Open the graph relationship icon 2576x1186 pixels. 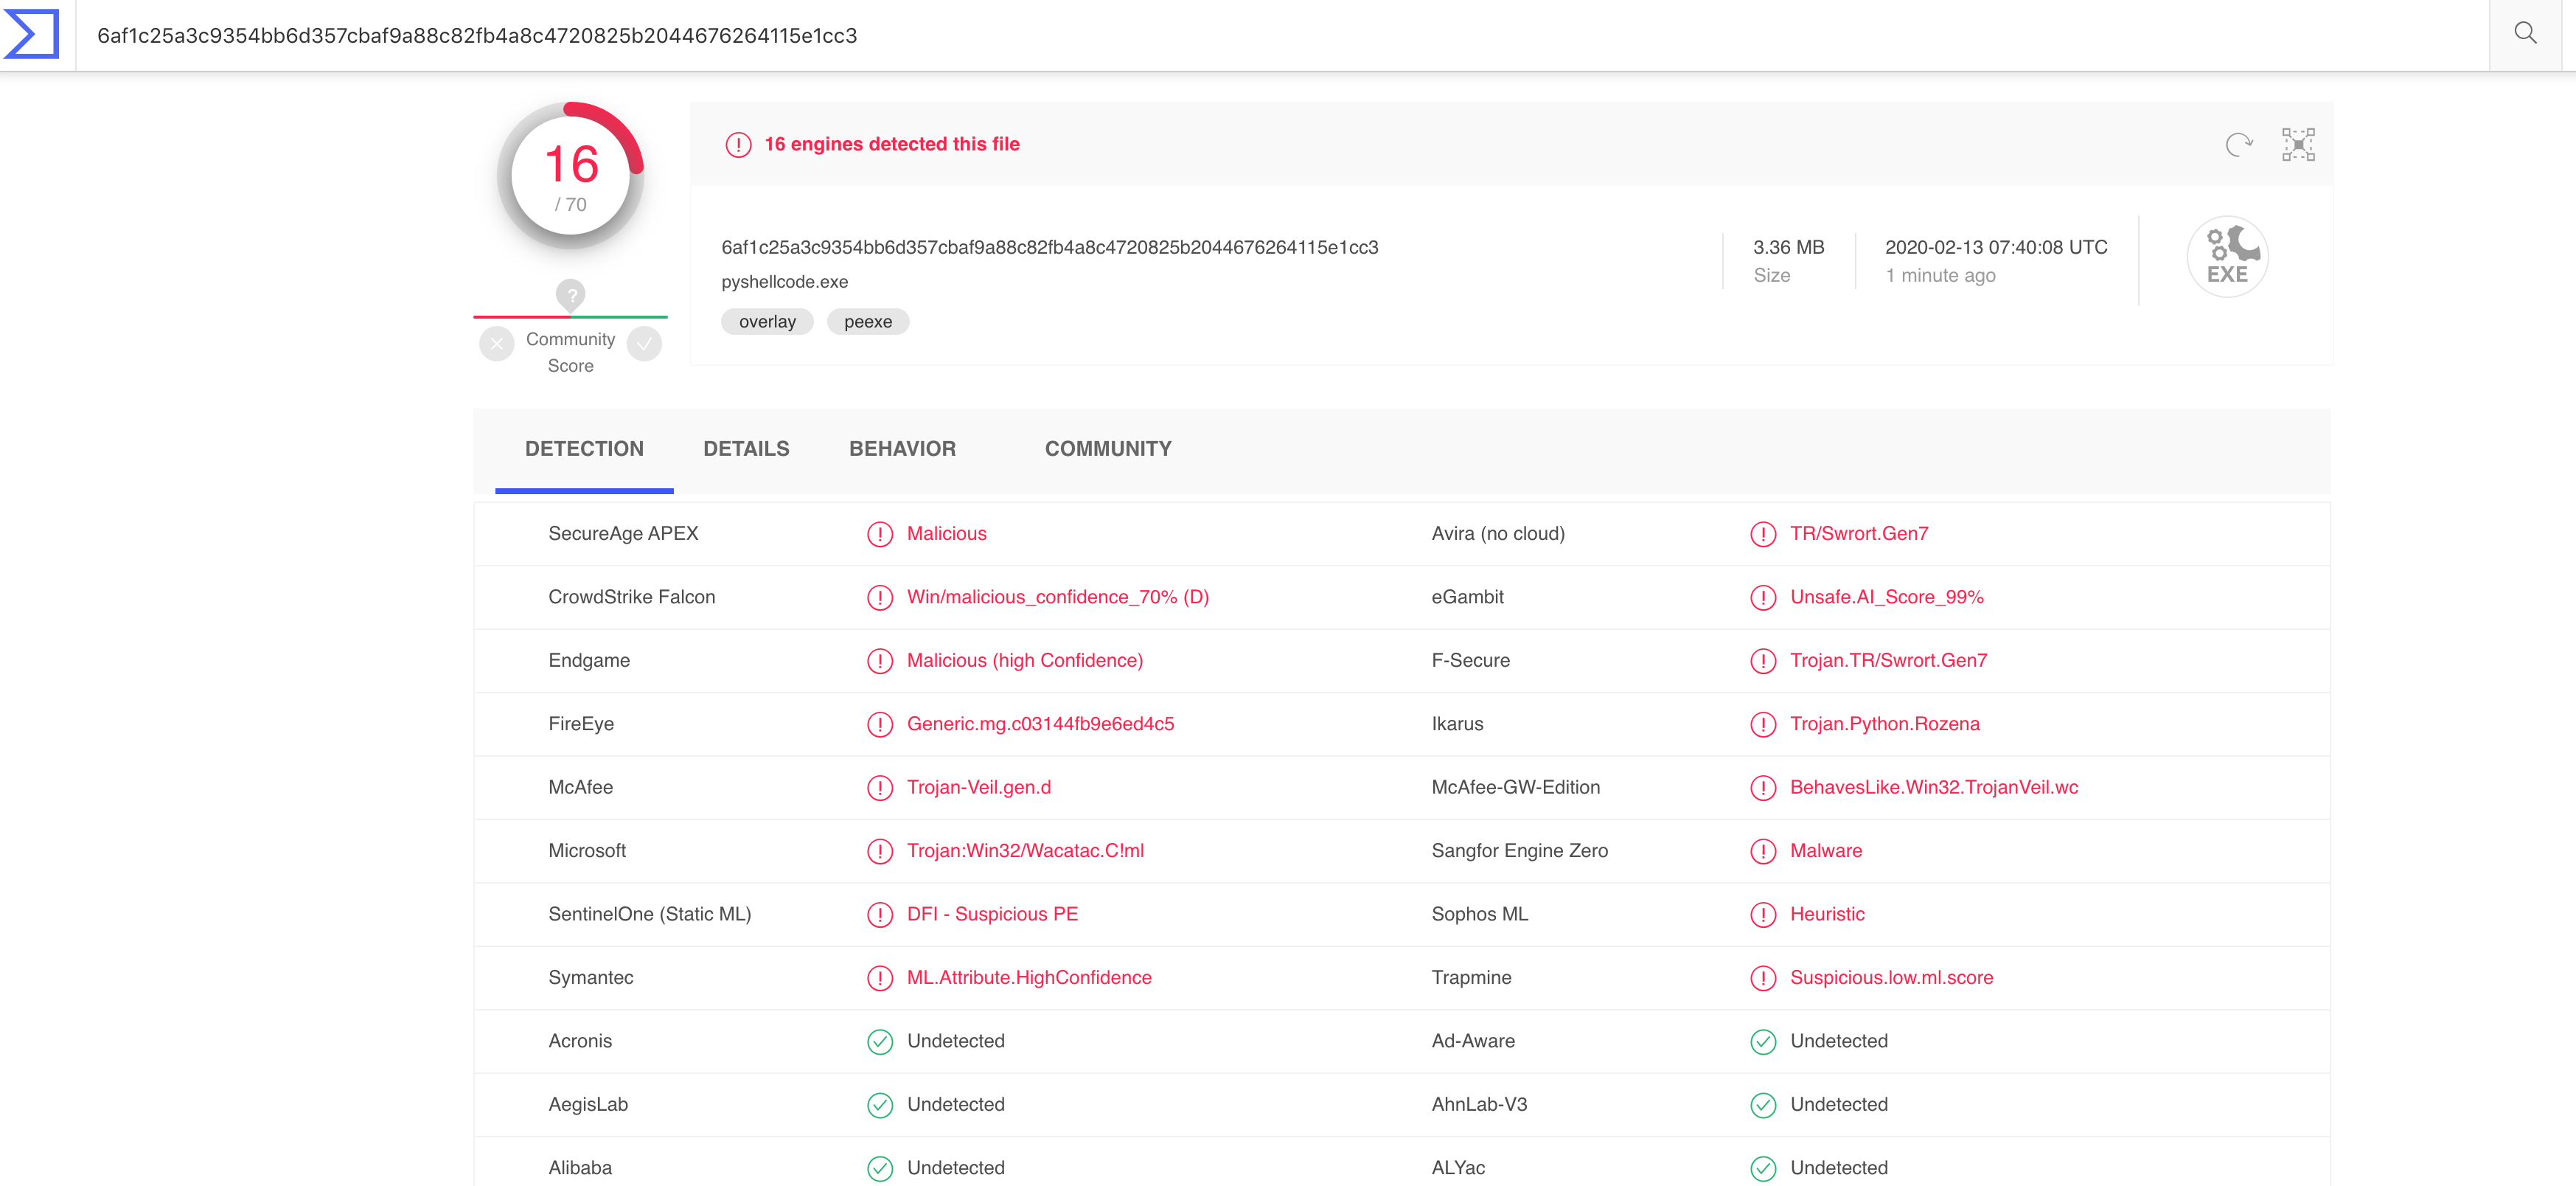point(2298,145)
